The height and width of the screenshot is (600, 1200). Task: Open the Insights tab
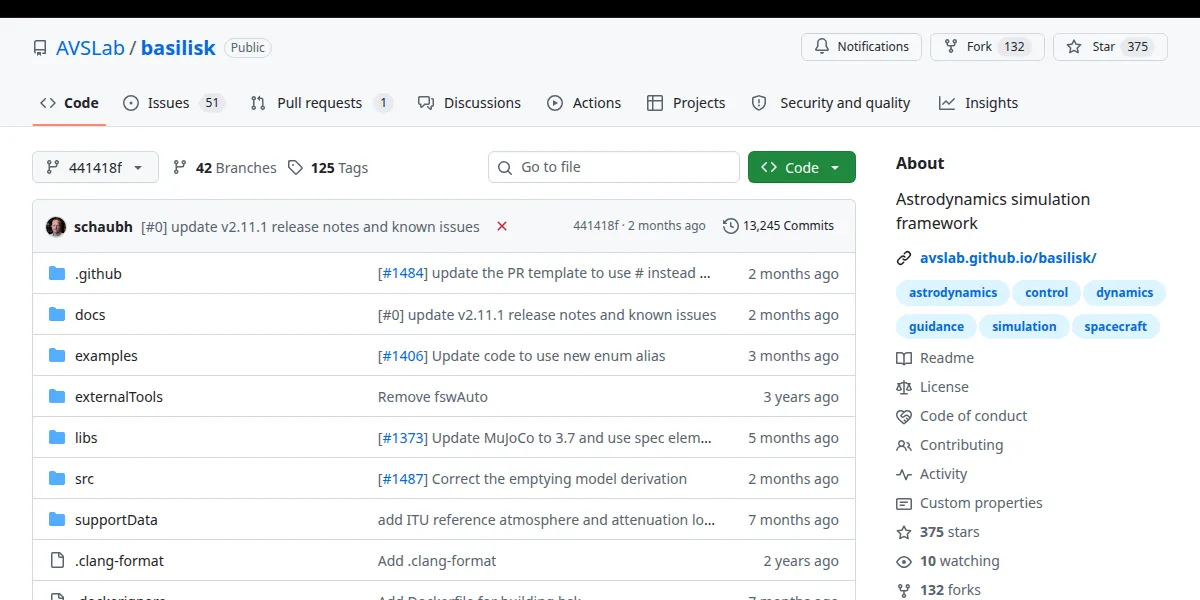click(x=978, y=103)
